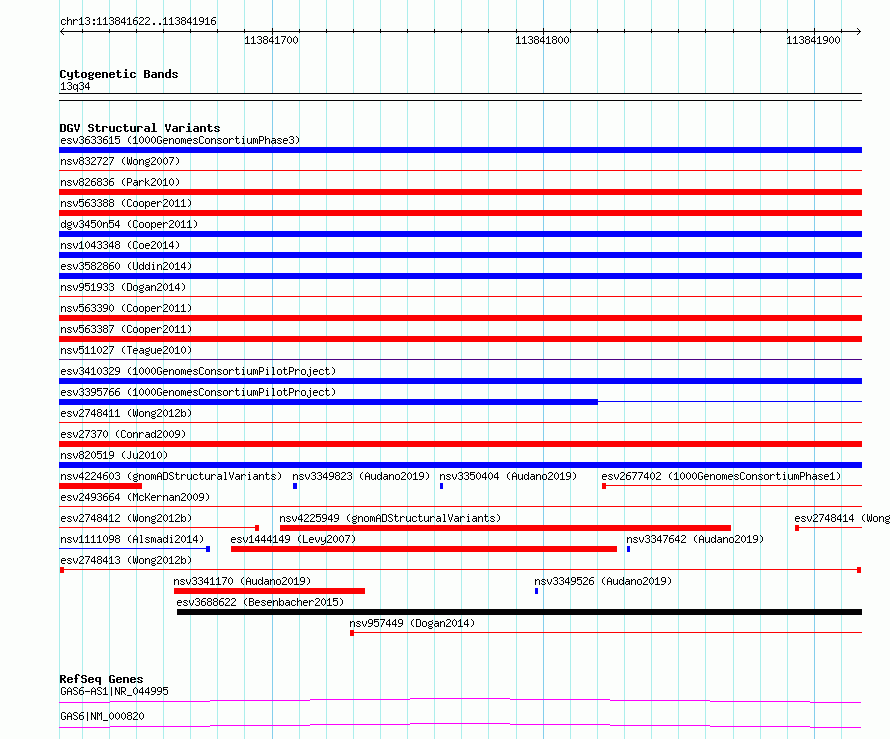Image resolution: width=890 pixels, height=739 pixels.
Task: Select esv2748412 (Wong2012b) label
Action: tap(126, 518)
